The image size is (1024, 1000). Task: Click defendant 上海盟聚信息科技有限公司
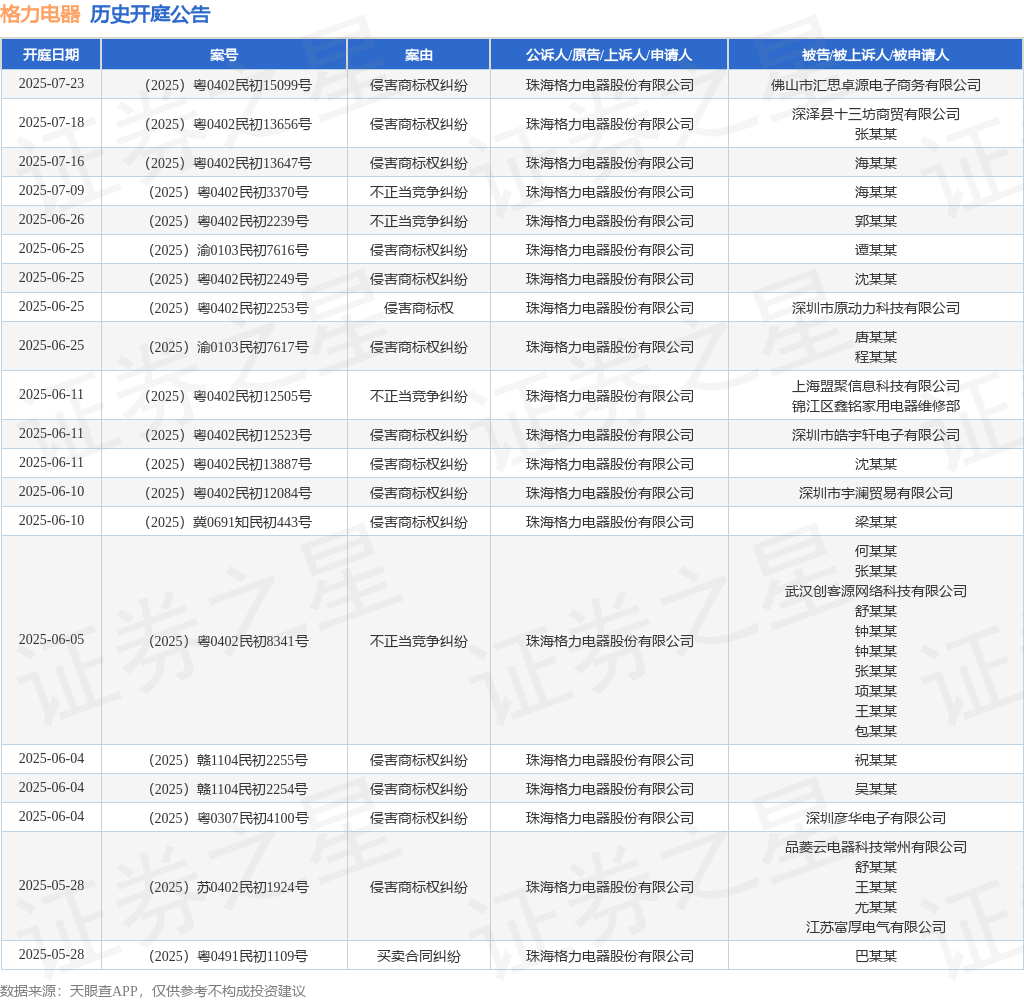876,387
